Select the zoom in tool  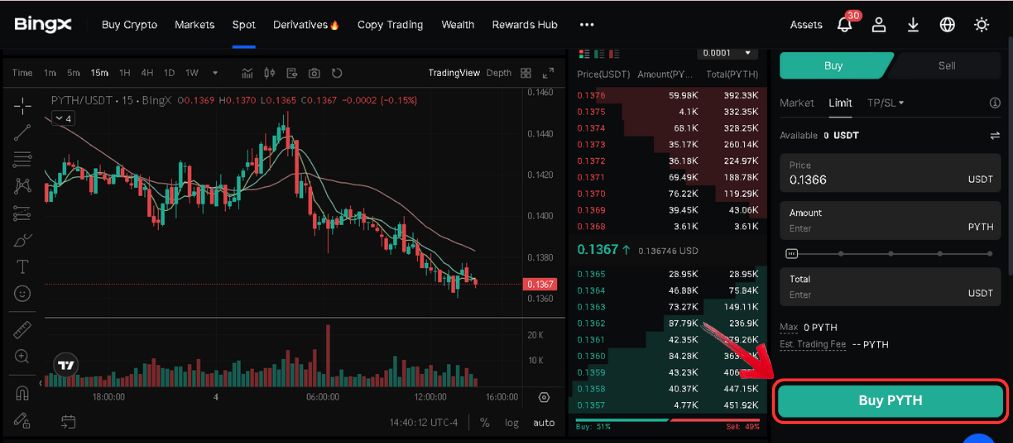[23, 356]
